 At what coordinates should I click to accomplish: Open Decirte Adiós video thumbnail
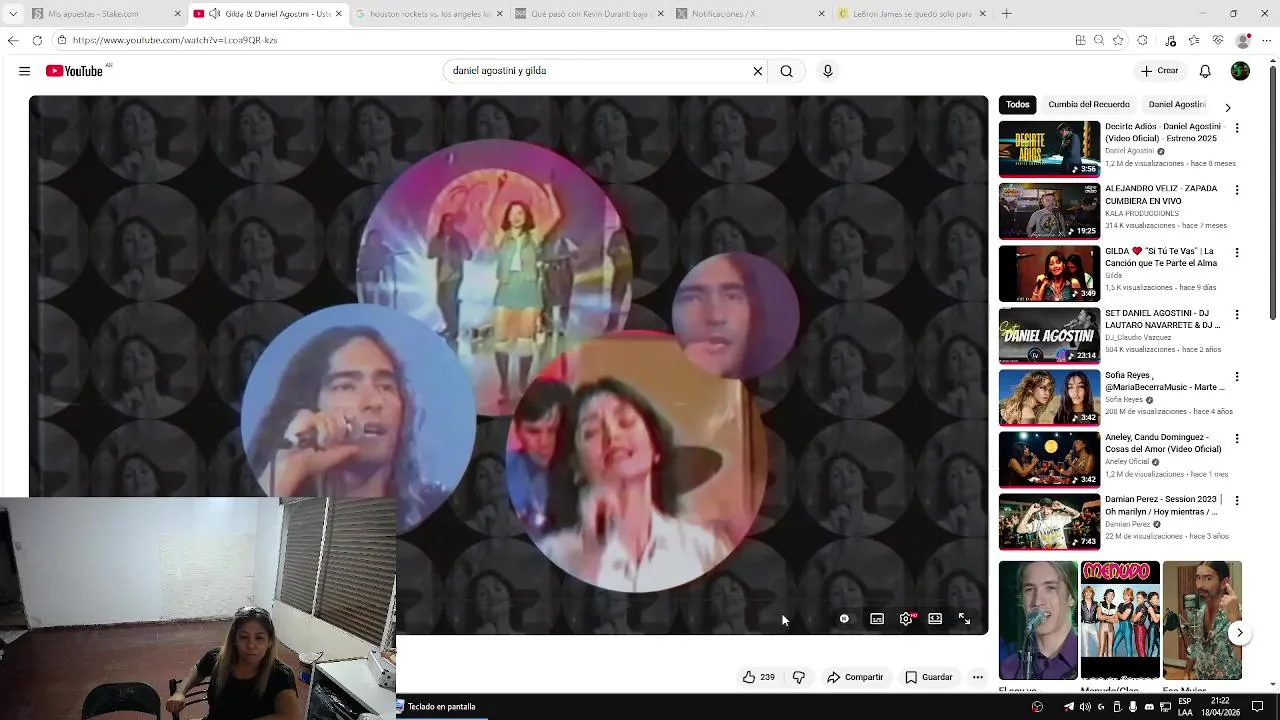(1049, 149)
